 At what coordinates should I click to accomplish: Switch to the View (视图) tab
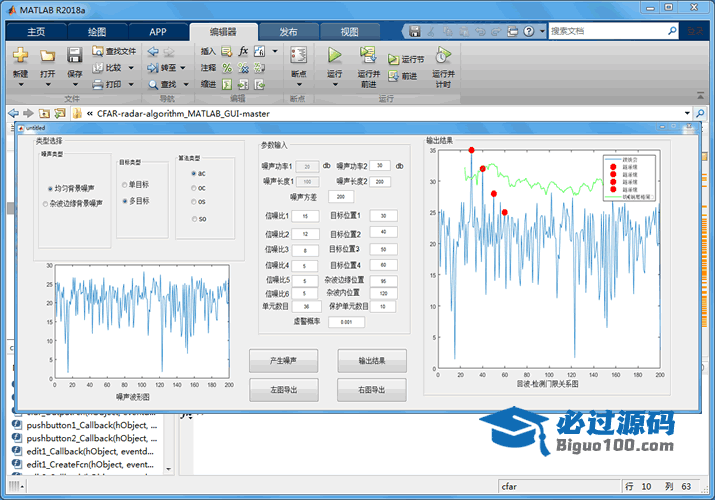click(x=350, y=31)
